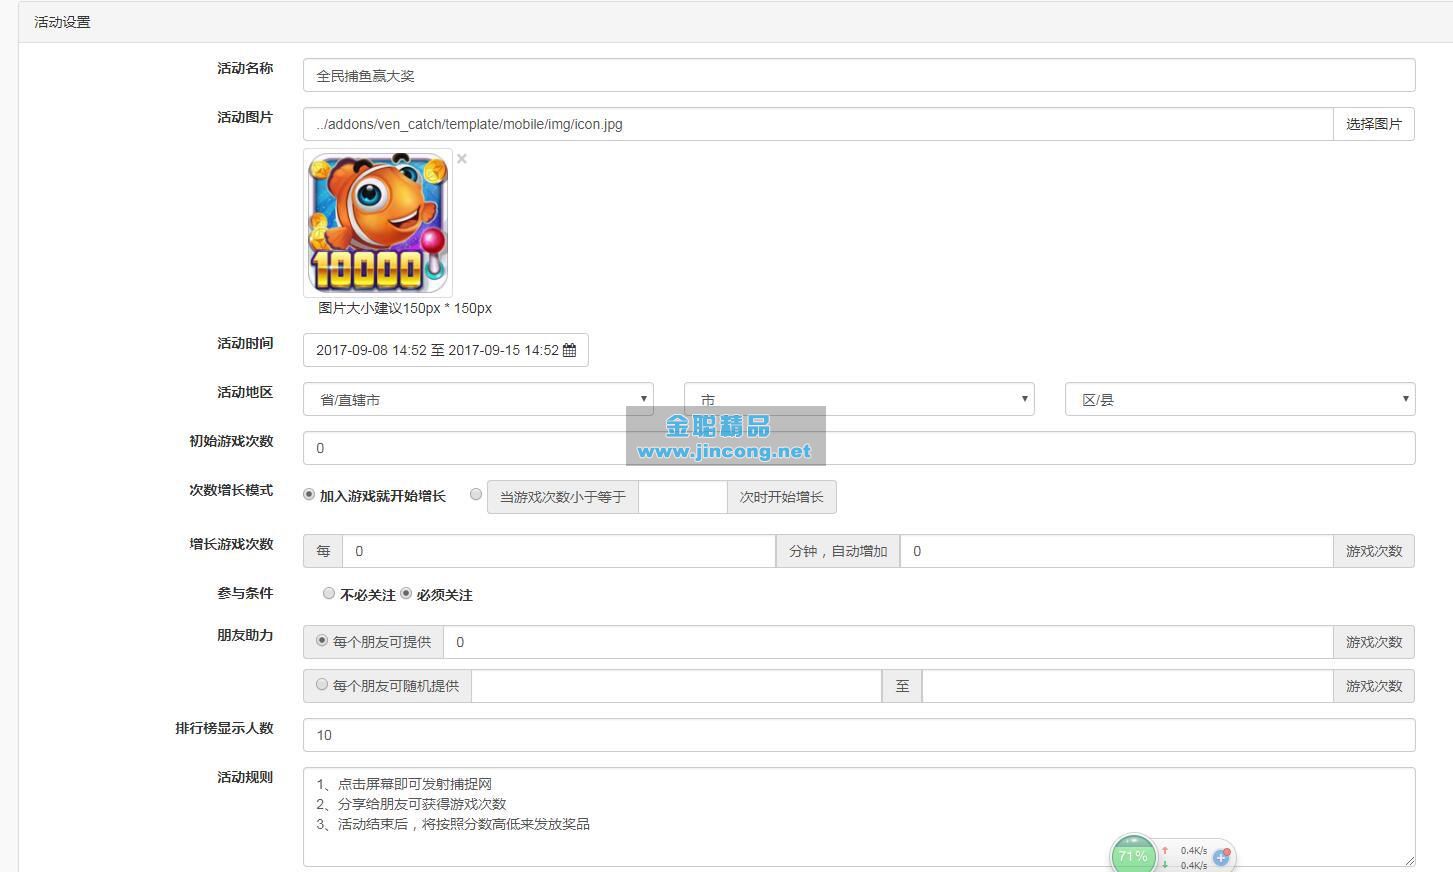Click the 自动增加 game count field

click(1117, 551)
